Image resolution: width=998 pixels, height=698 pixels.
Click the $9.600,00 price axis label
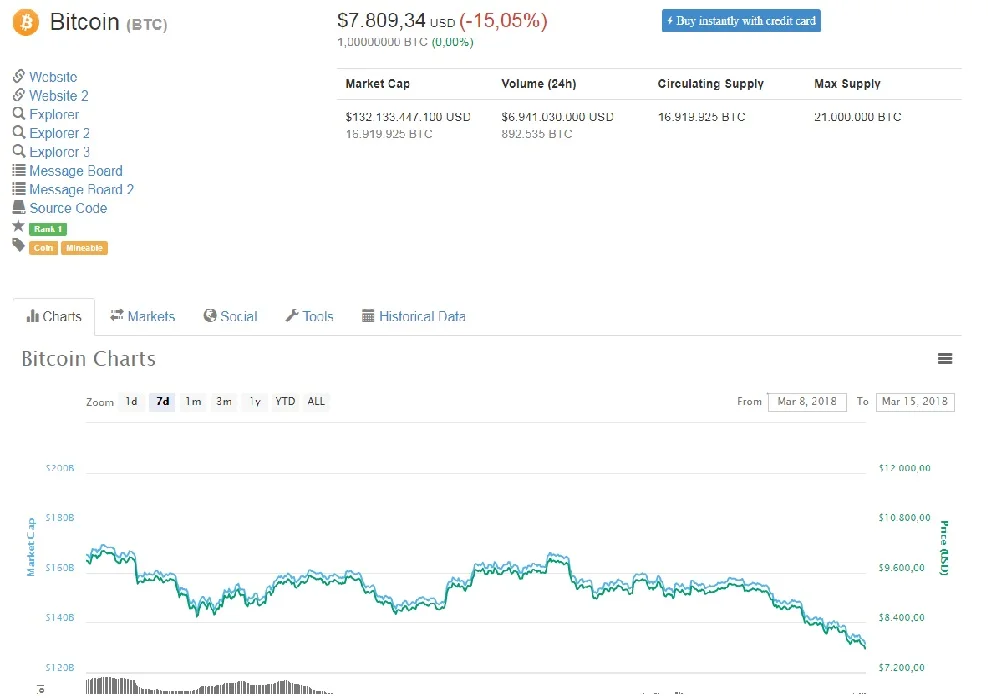click(901, 568)
